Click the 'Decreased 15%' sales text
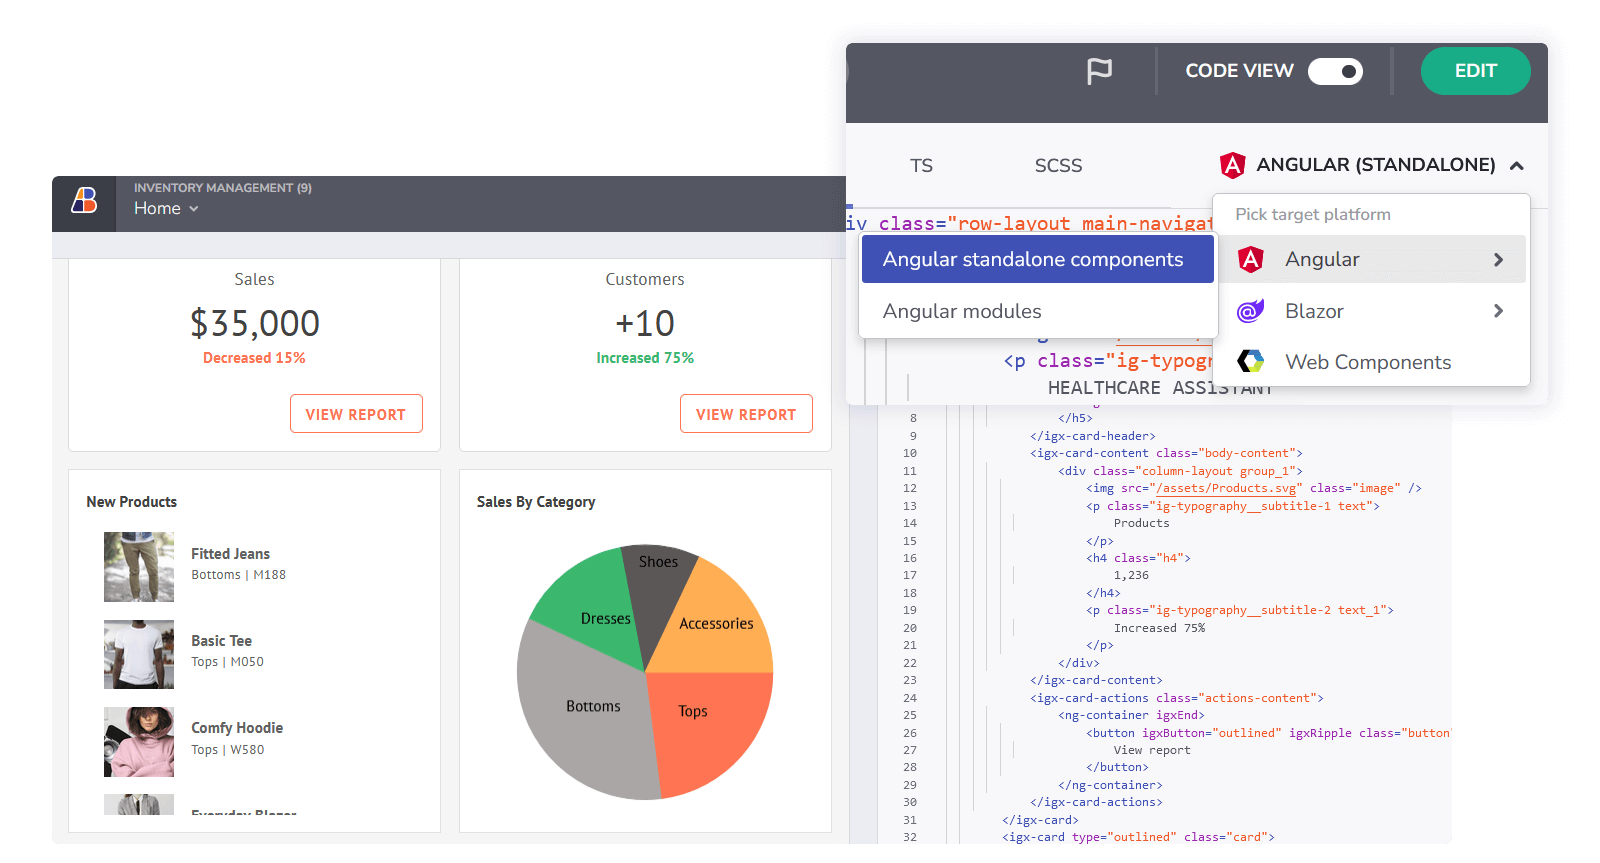The width and height of the screenshot is (1600, 863). (254, 358)
